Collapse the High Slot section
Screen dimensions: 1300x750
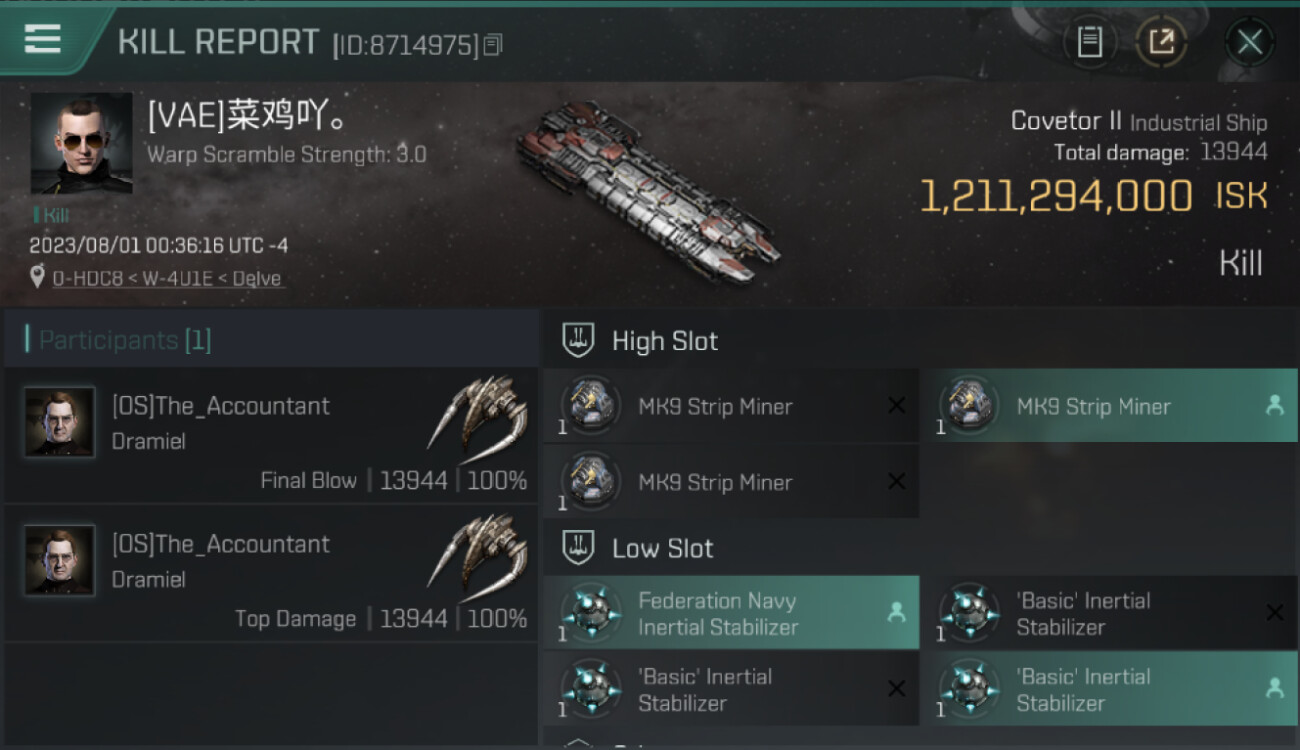tap(578, 340)
